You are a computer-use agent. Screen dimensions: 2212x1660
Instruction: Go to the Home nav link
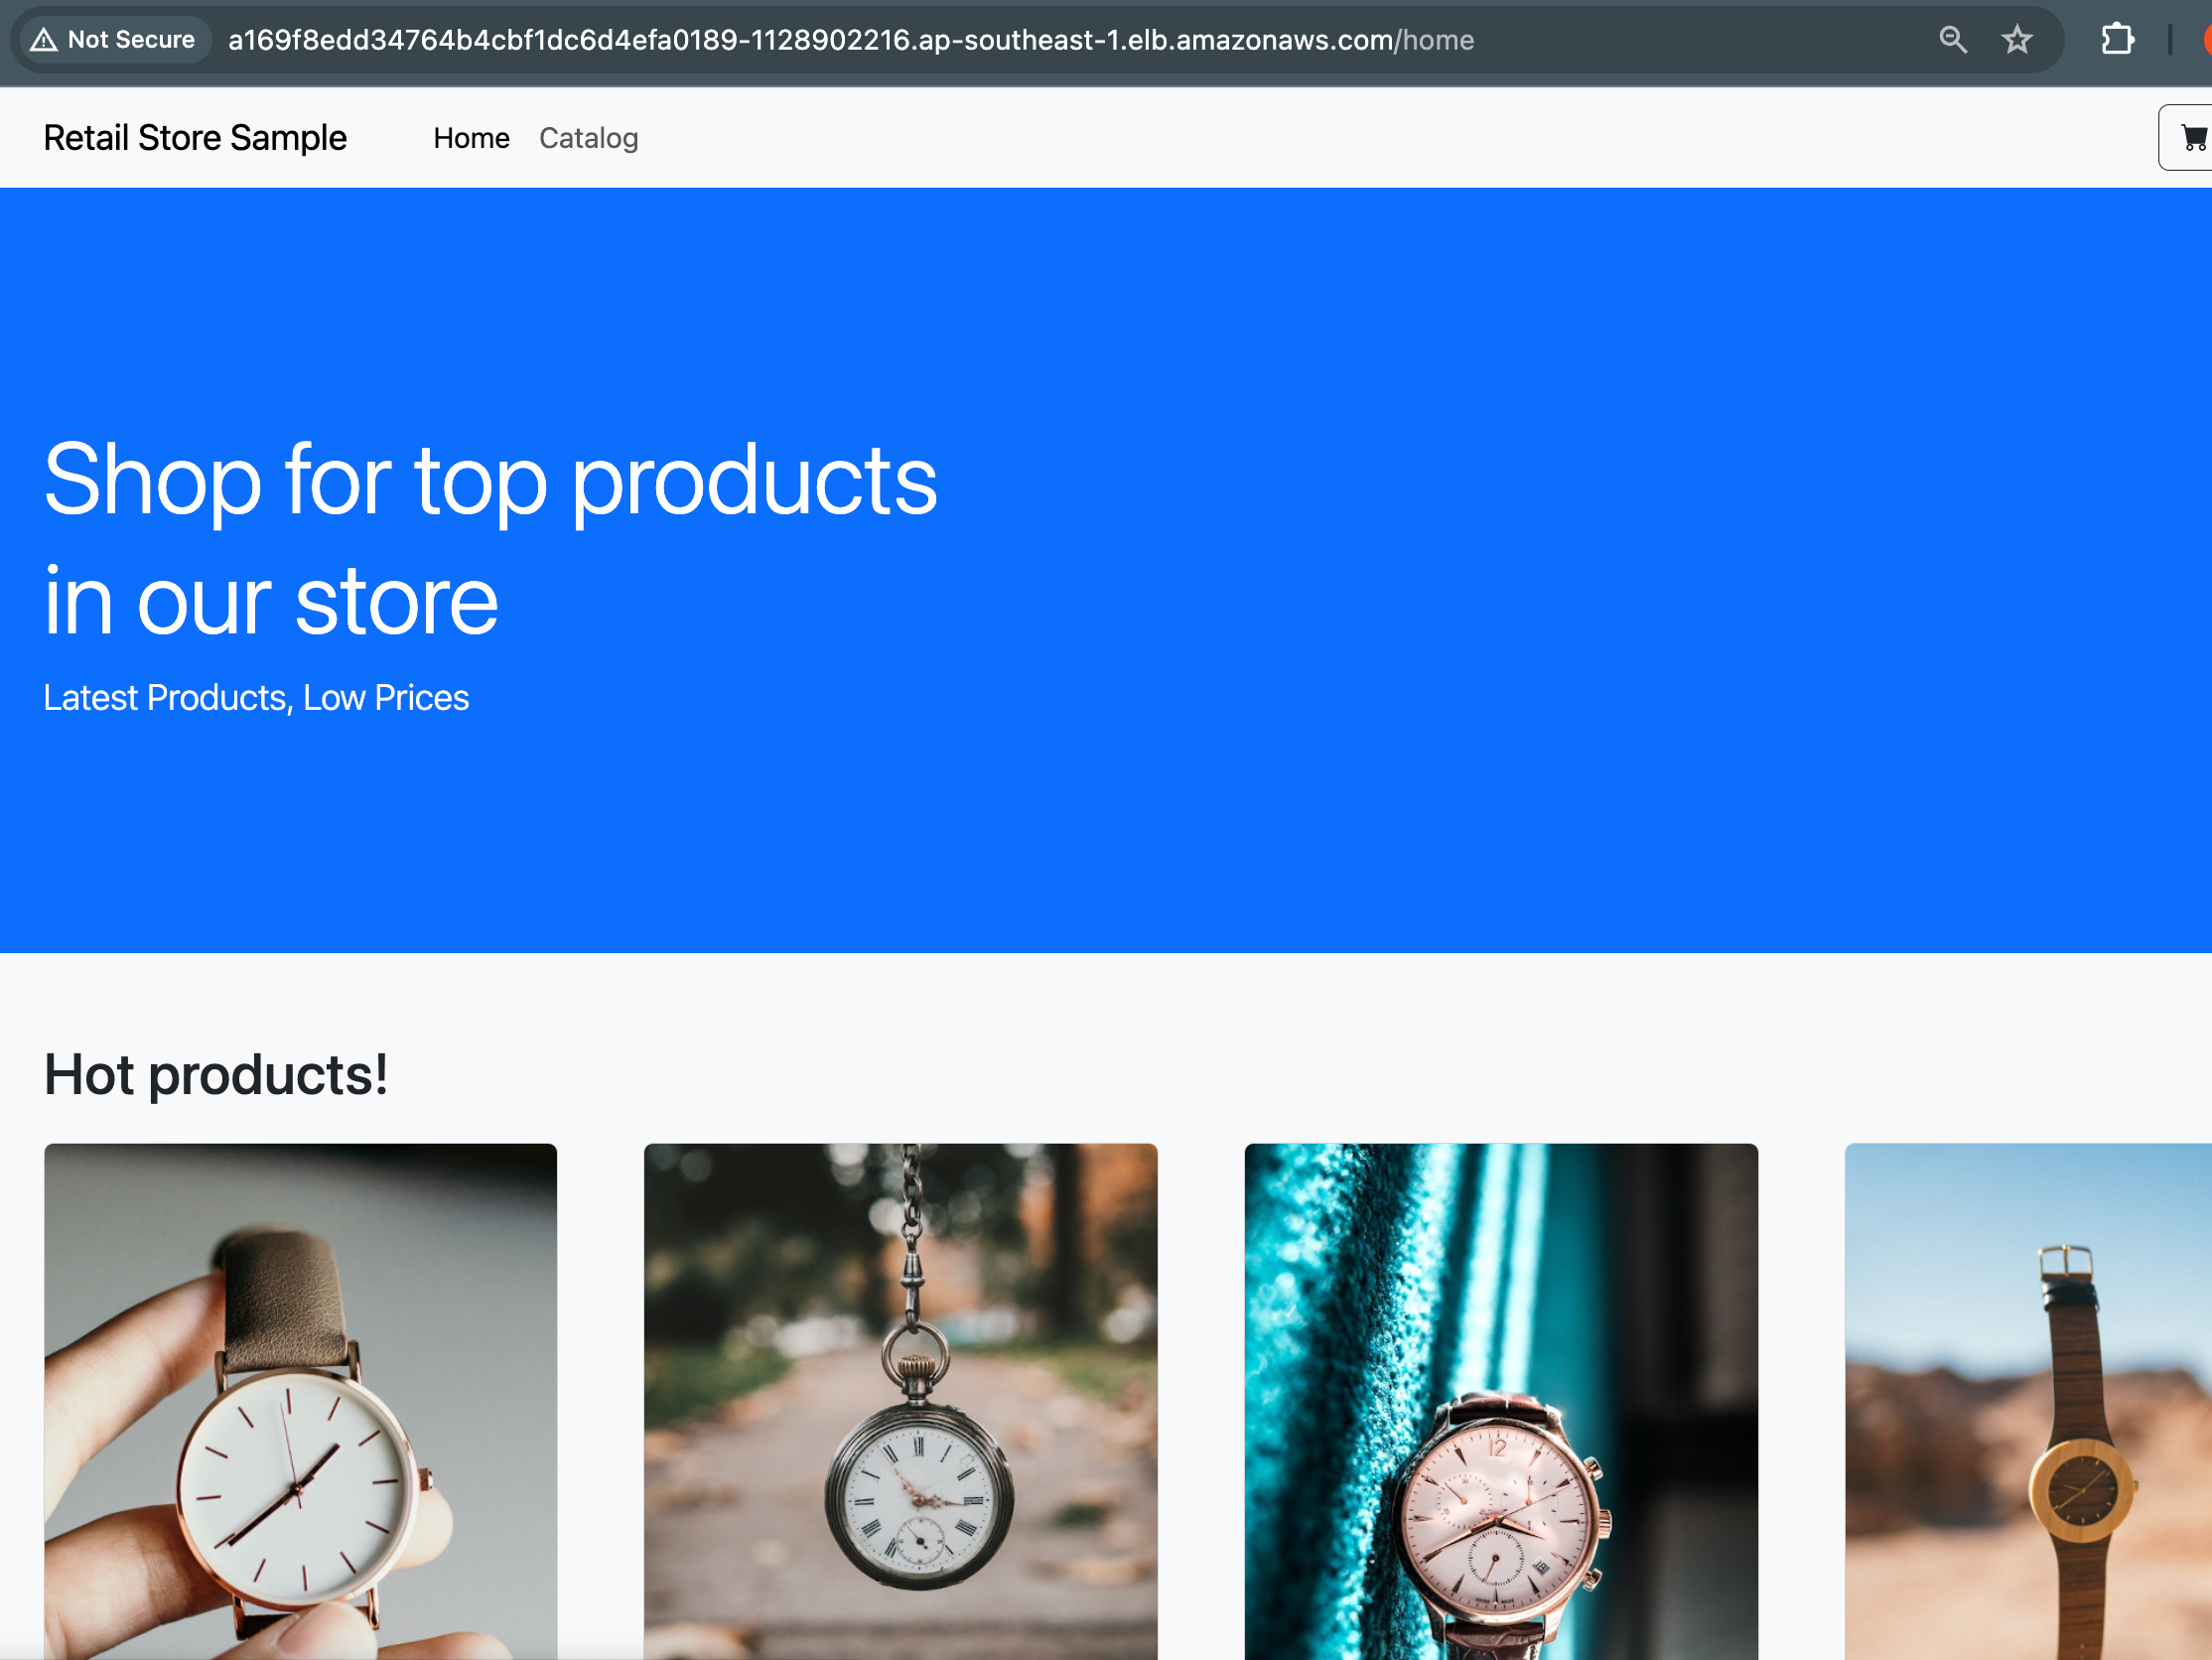coord(471,138)
